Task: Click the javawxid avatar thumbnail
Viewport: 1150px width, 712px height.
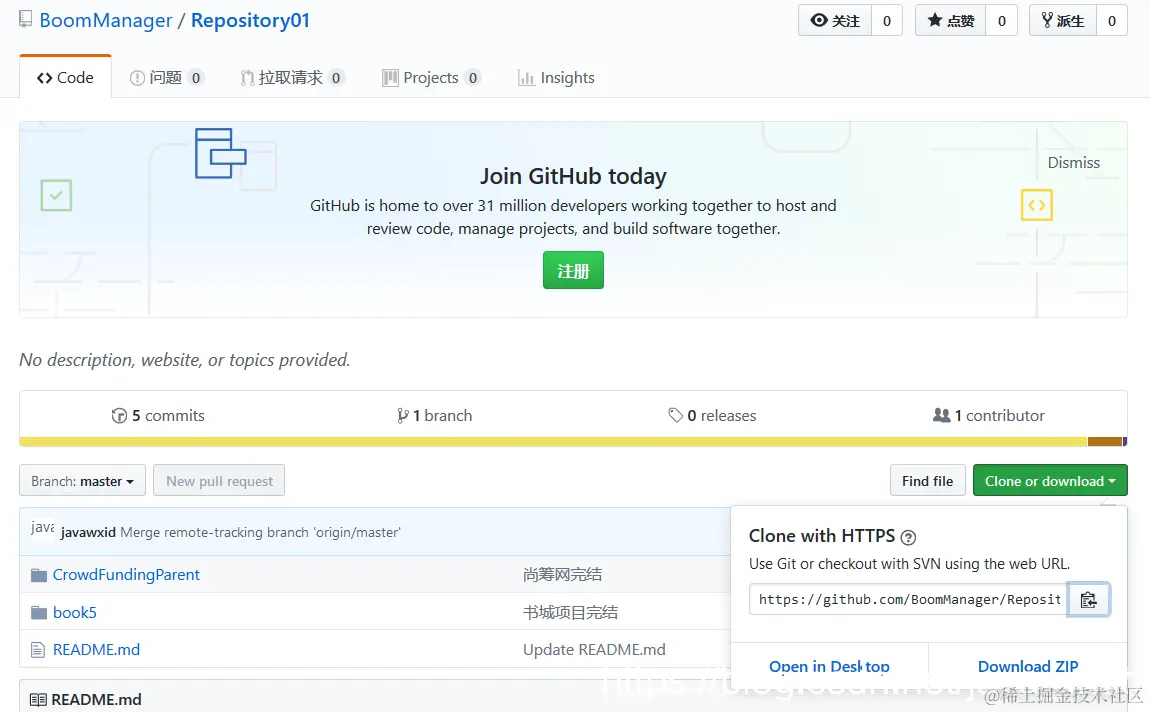Action: tap(43, 529)
